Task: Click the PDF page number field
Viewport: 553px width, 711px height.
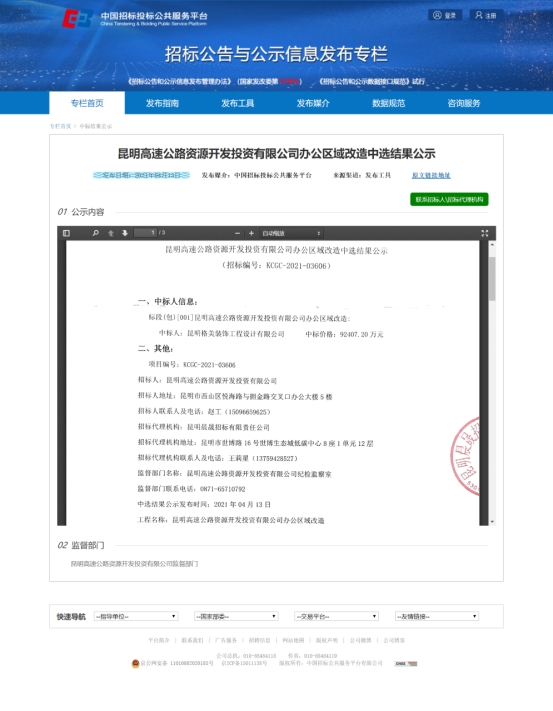Action: tap(146, 233)
